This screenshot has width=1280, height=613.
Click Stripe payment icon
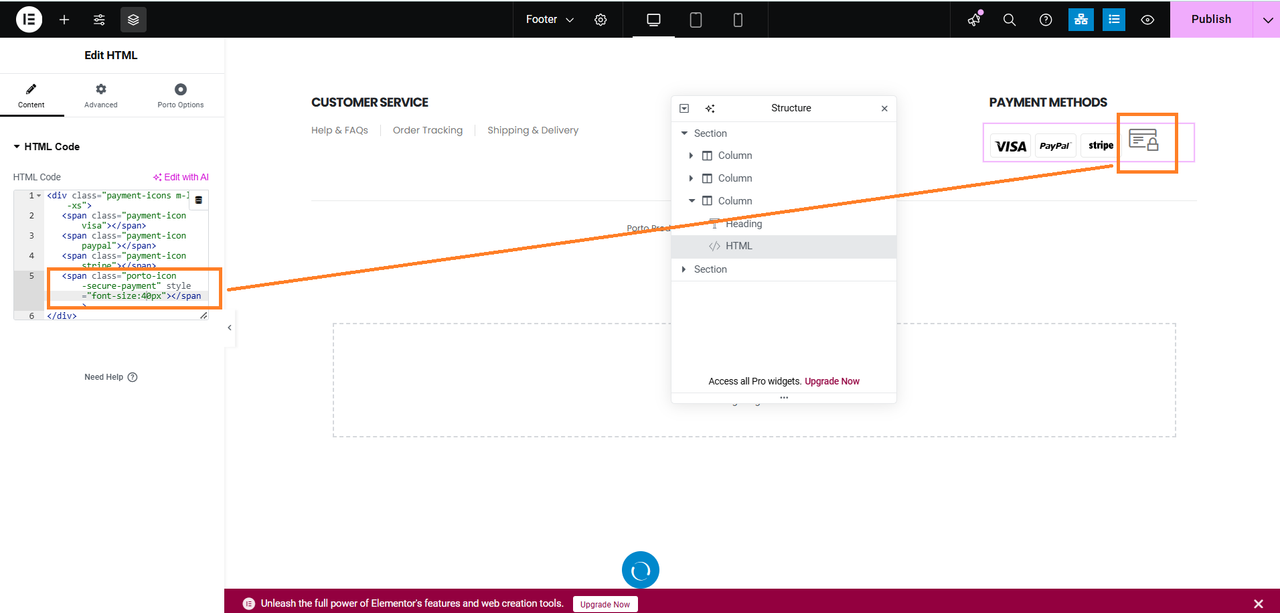tap(1100, 146)
